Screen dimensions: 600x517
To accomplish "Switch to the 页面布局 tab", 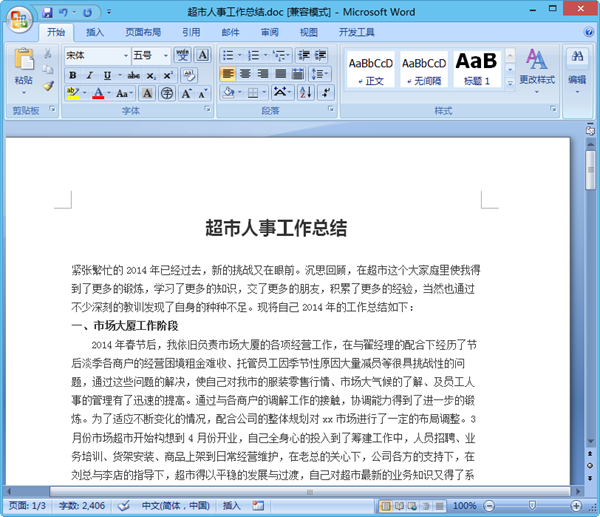I will point(143,33).
